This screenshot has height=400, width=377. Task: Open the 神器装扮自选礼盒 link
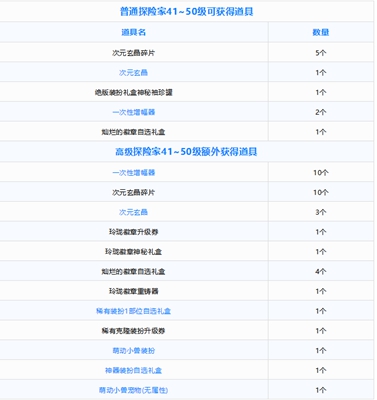coord(133,370)
